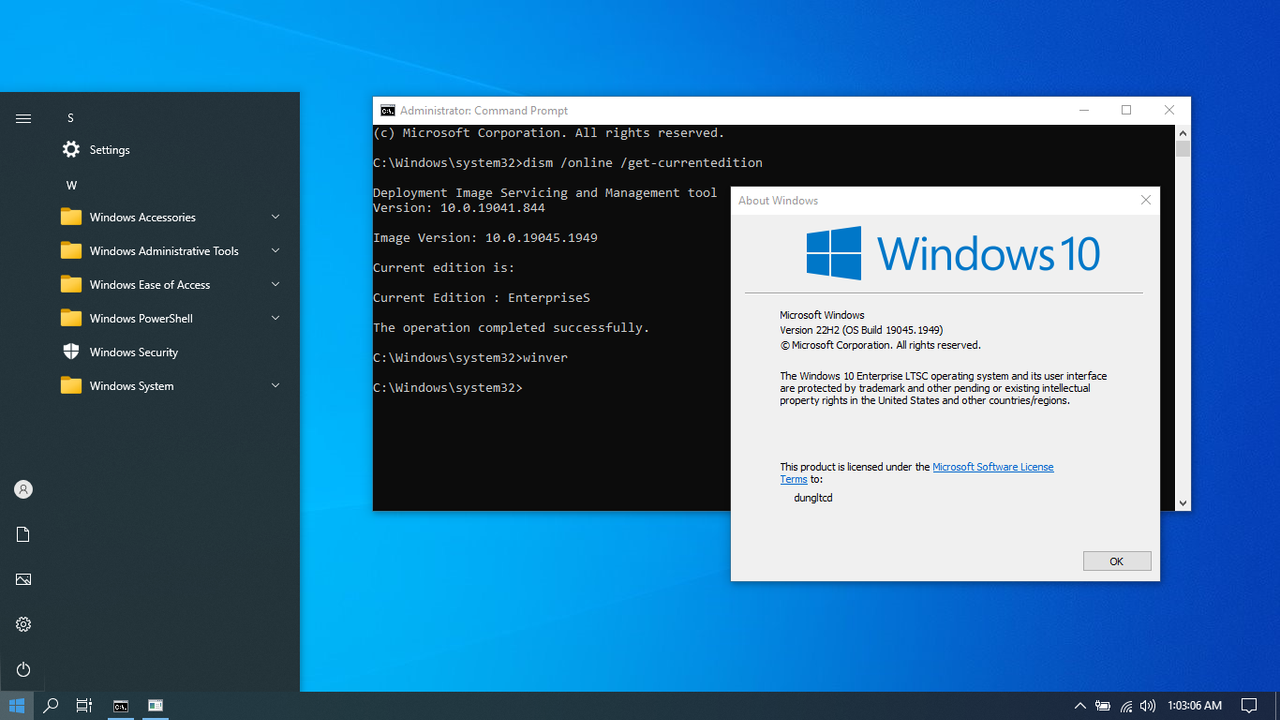
Task: Expand Windows Administrative Tools chevron
Action: click(275, 251)
